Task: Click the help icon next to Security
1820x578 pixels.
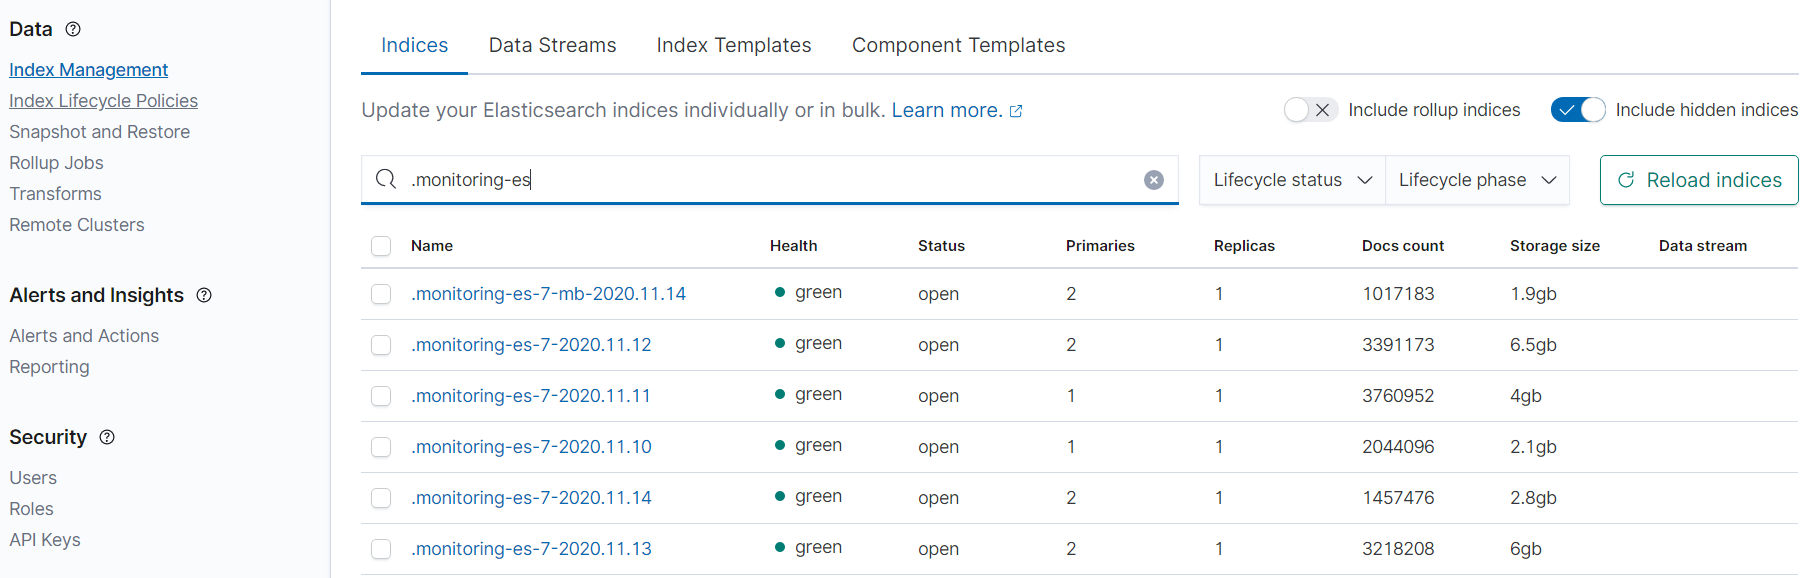Action: (x=107, y=437)
